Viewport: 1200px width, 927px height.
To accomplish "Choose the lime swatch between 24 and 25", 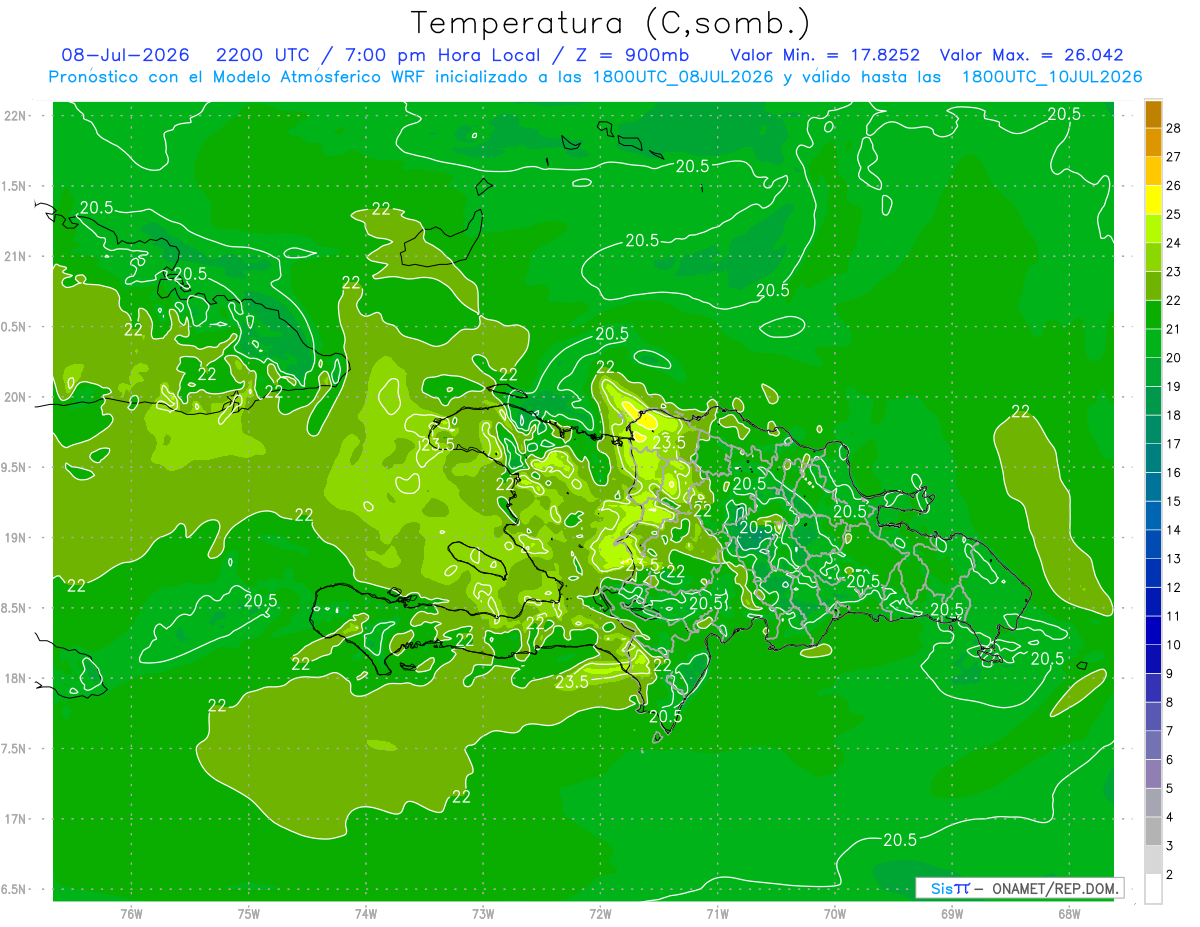I will pos(1153,229).
